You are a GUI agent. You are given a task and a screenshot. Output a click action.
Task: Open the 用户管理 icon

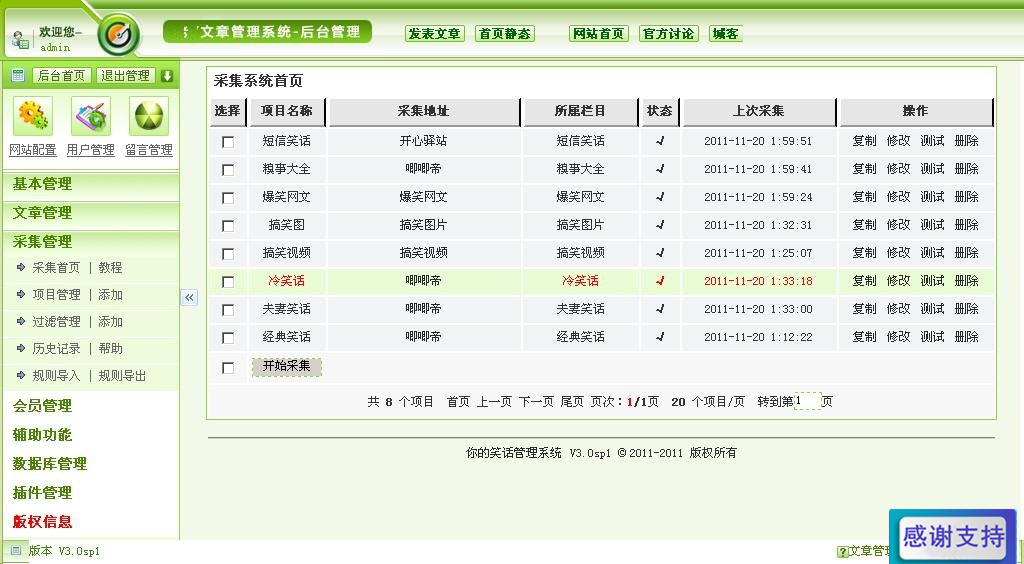pyautogui.click(x=91, y=116)
